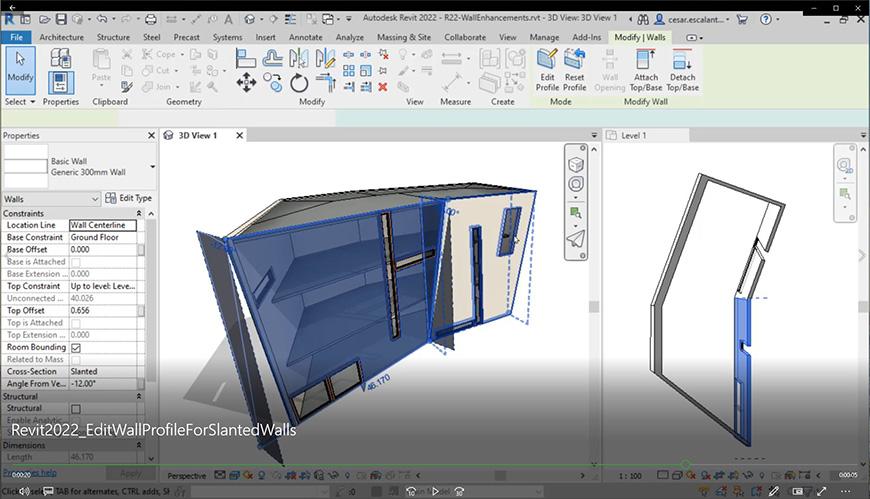Click the Location Line value field
The image size is (870, 499).
pyautogui.click(x=103, y=225)
